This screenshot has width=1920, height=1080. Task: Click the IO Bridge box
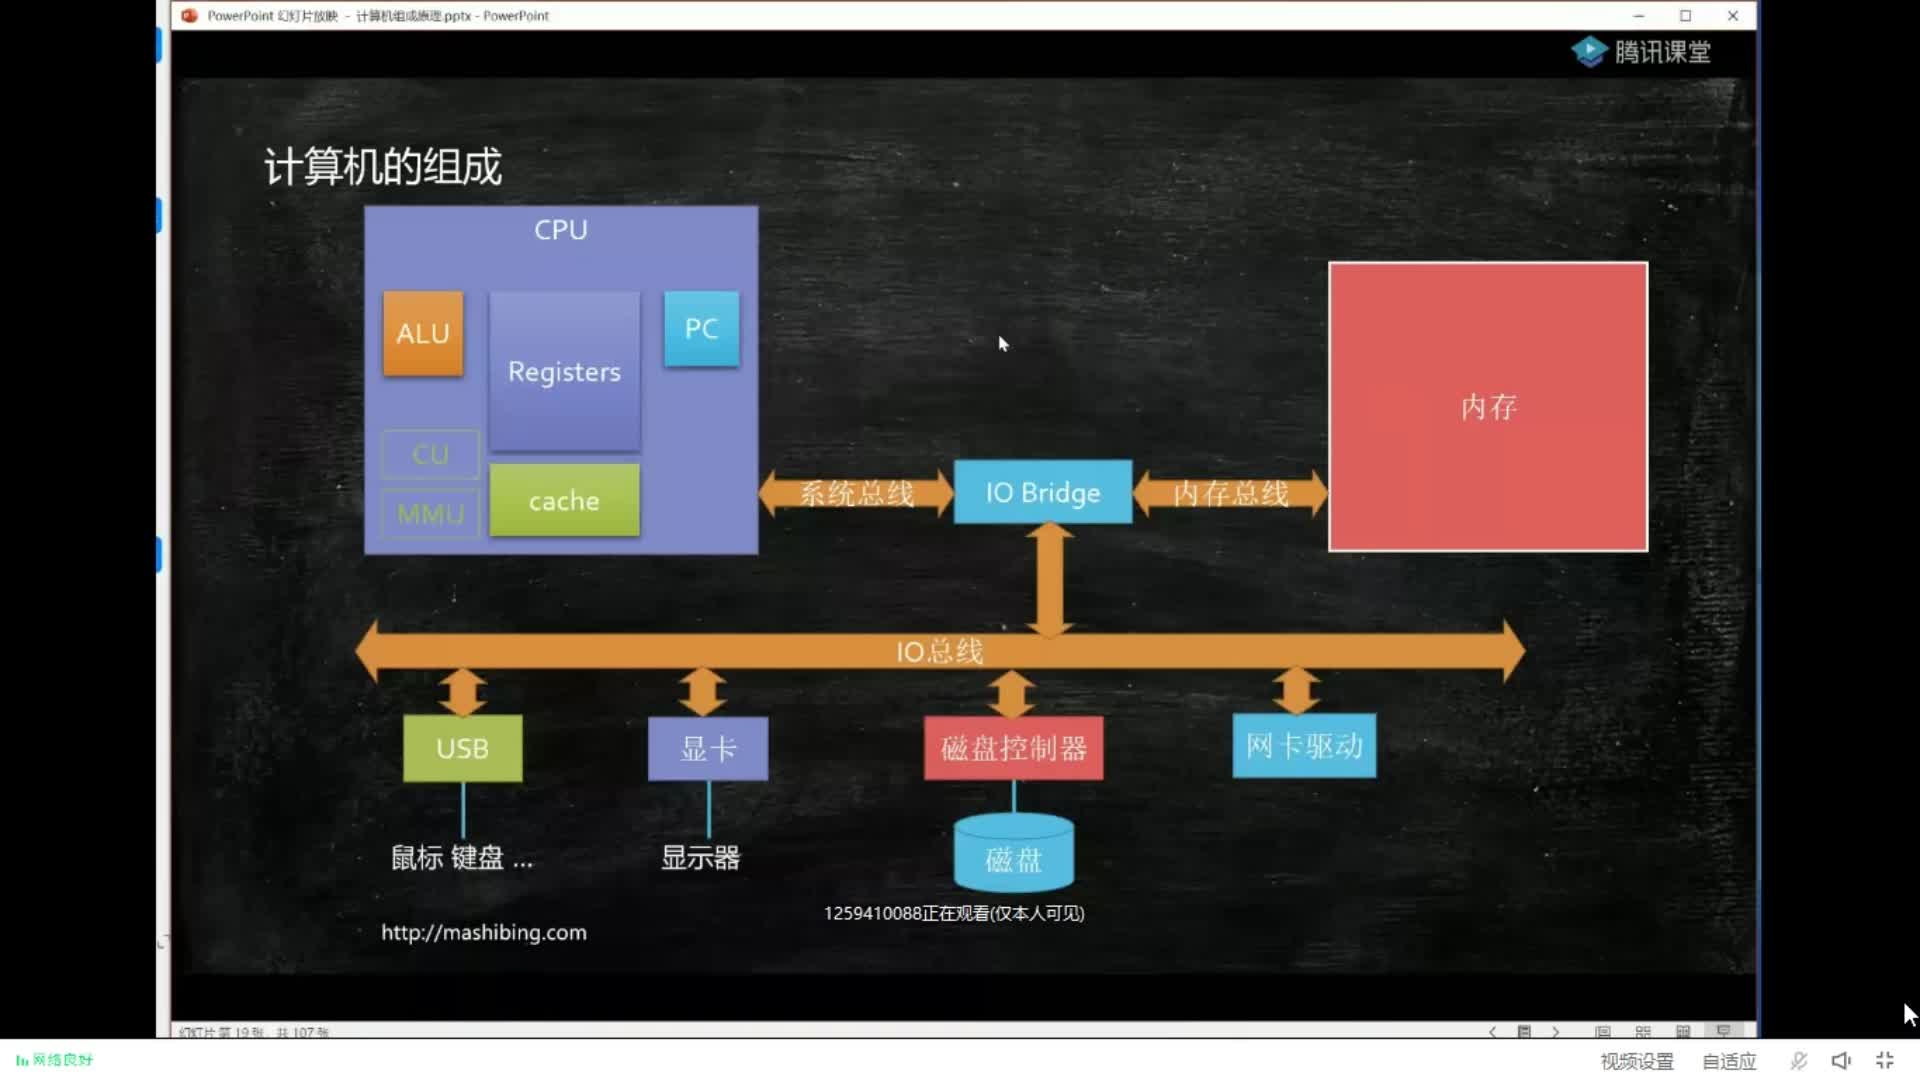tap(1043, 492)
